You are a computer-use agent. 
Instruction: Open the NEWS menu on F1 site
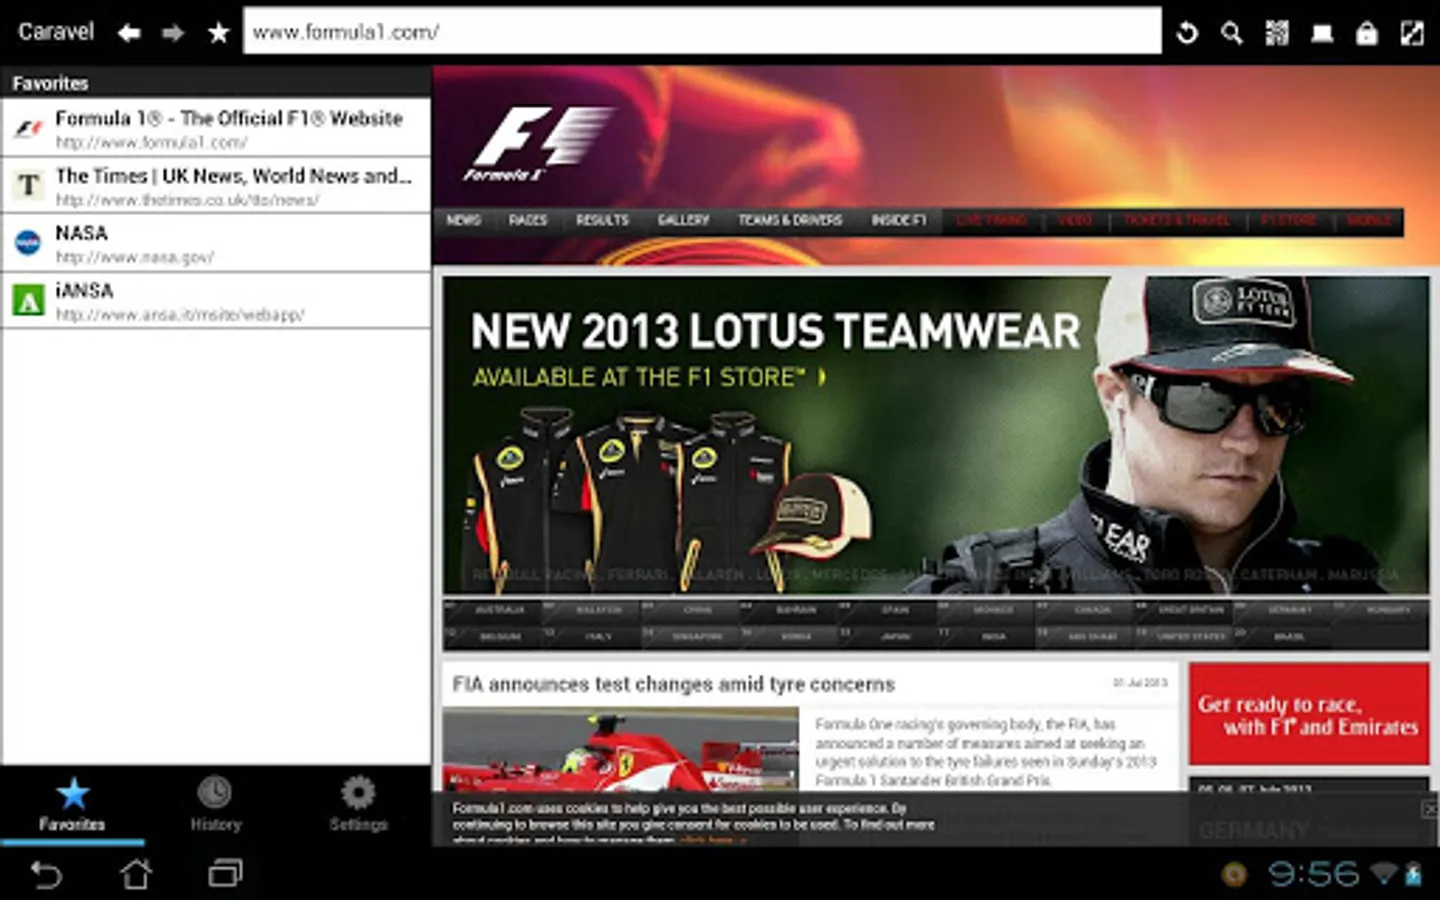(463, 220)
